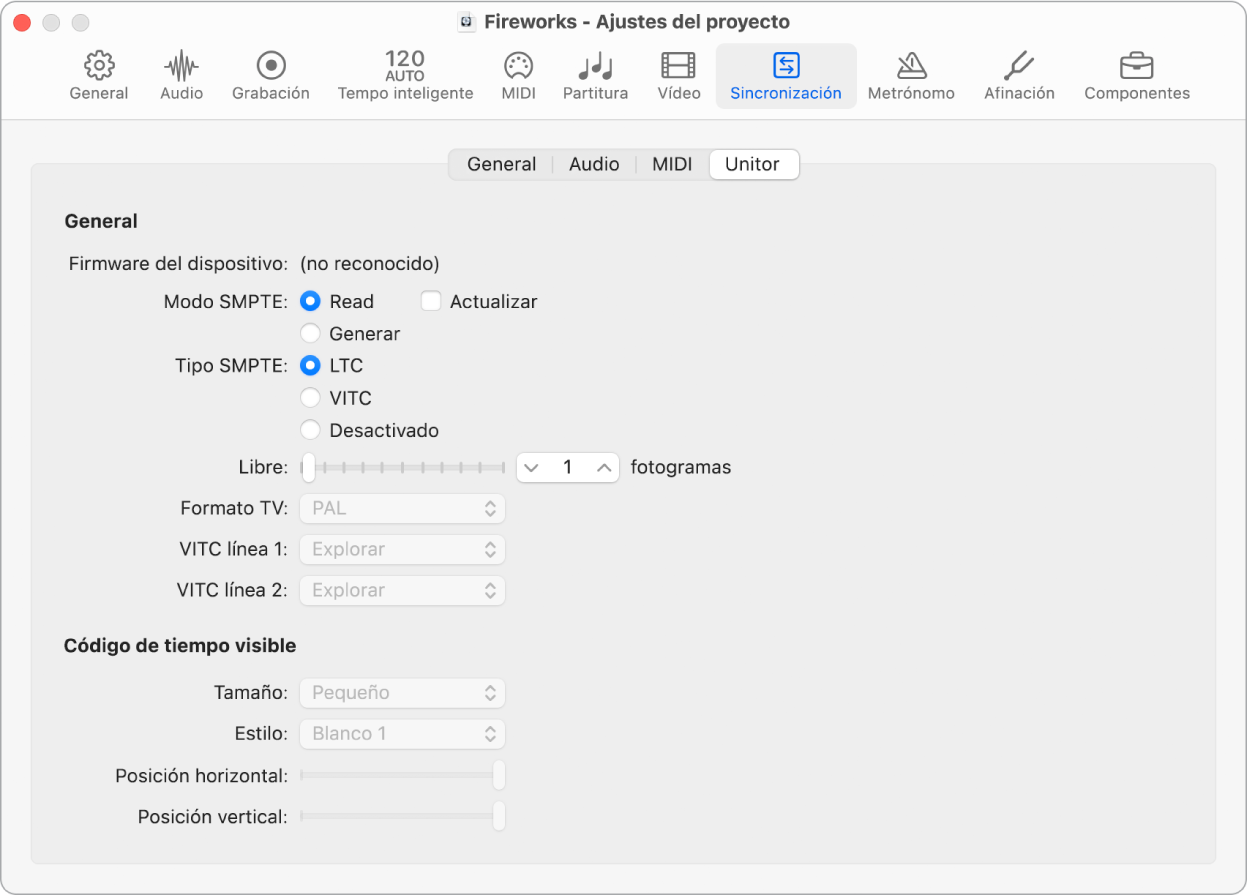Open the Estilo Blanco 1 dropdown
This screenshot has width=1248, height=896.
[403, 733]
